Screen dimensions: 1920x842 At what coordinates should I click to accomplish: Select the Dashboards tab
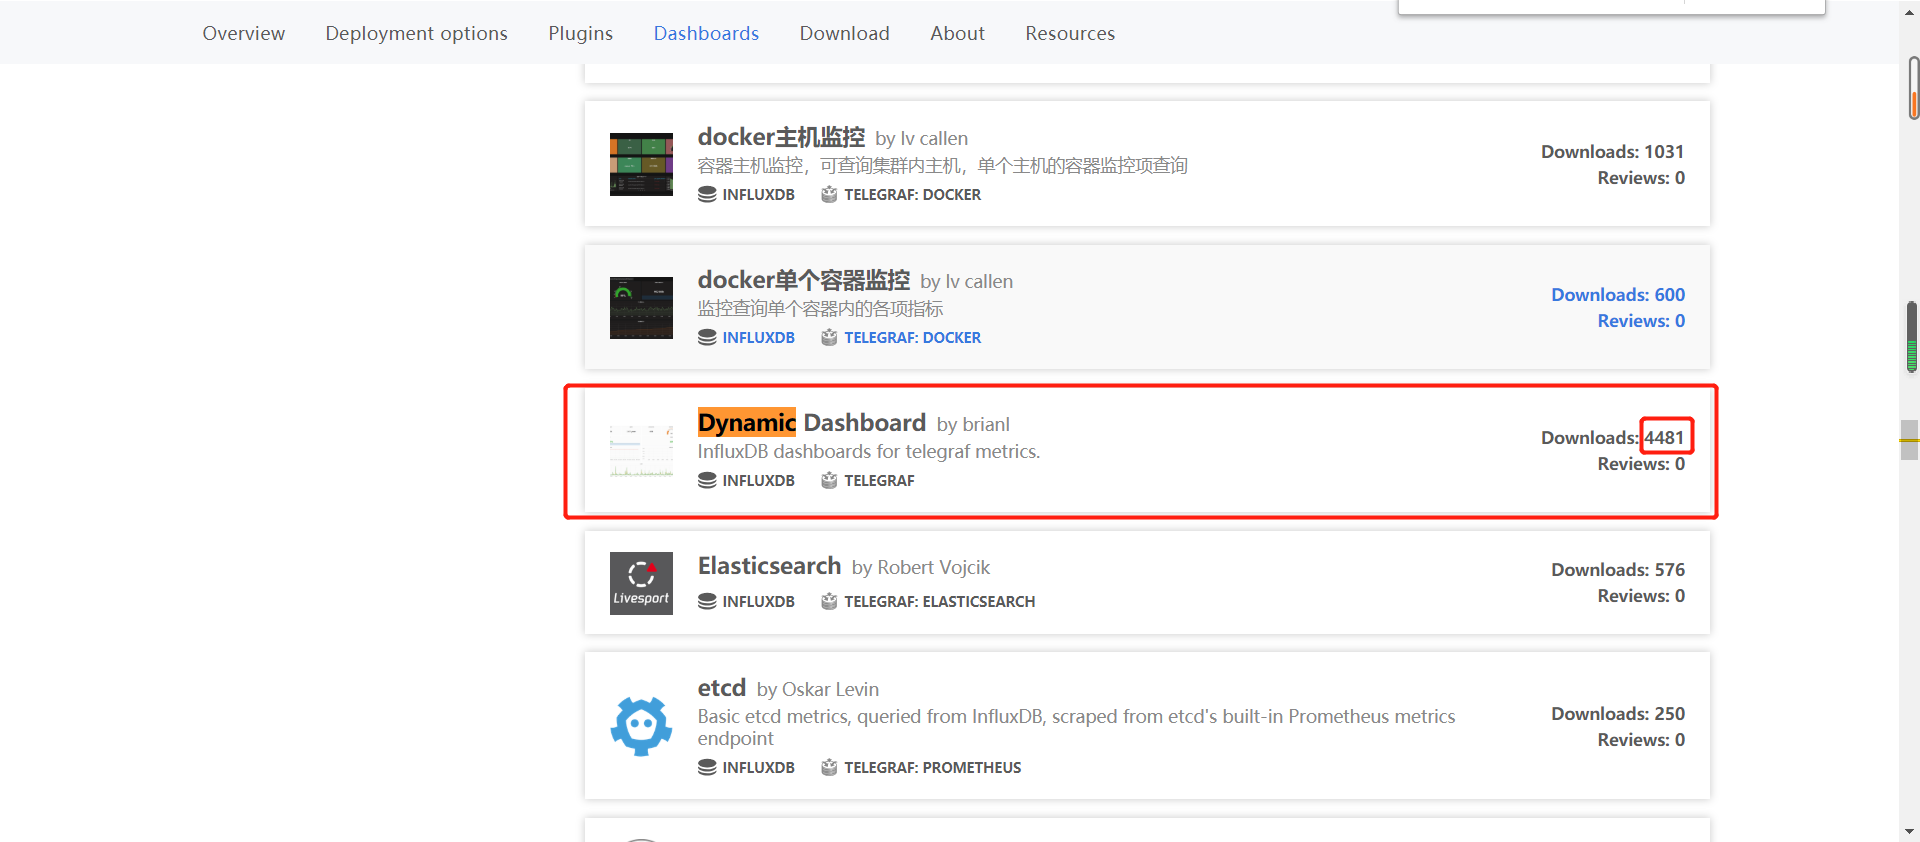click(x=706, y=33)
